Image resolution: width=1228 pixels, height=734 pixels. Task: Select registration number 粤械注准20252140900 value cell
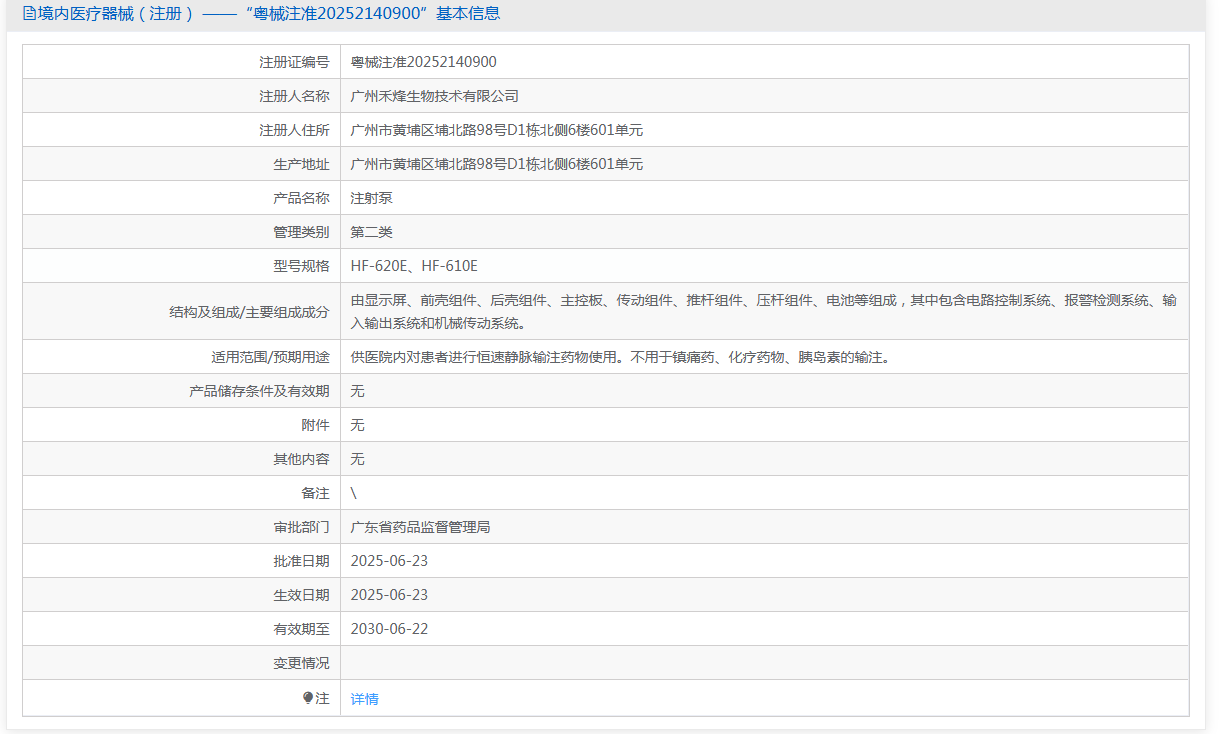click(x=423, y=62)
